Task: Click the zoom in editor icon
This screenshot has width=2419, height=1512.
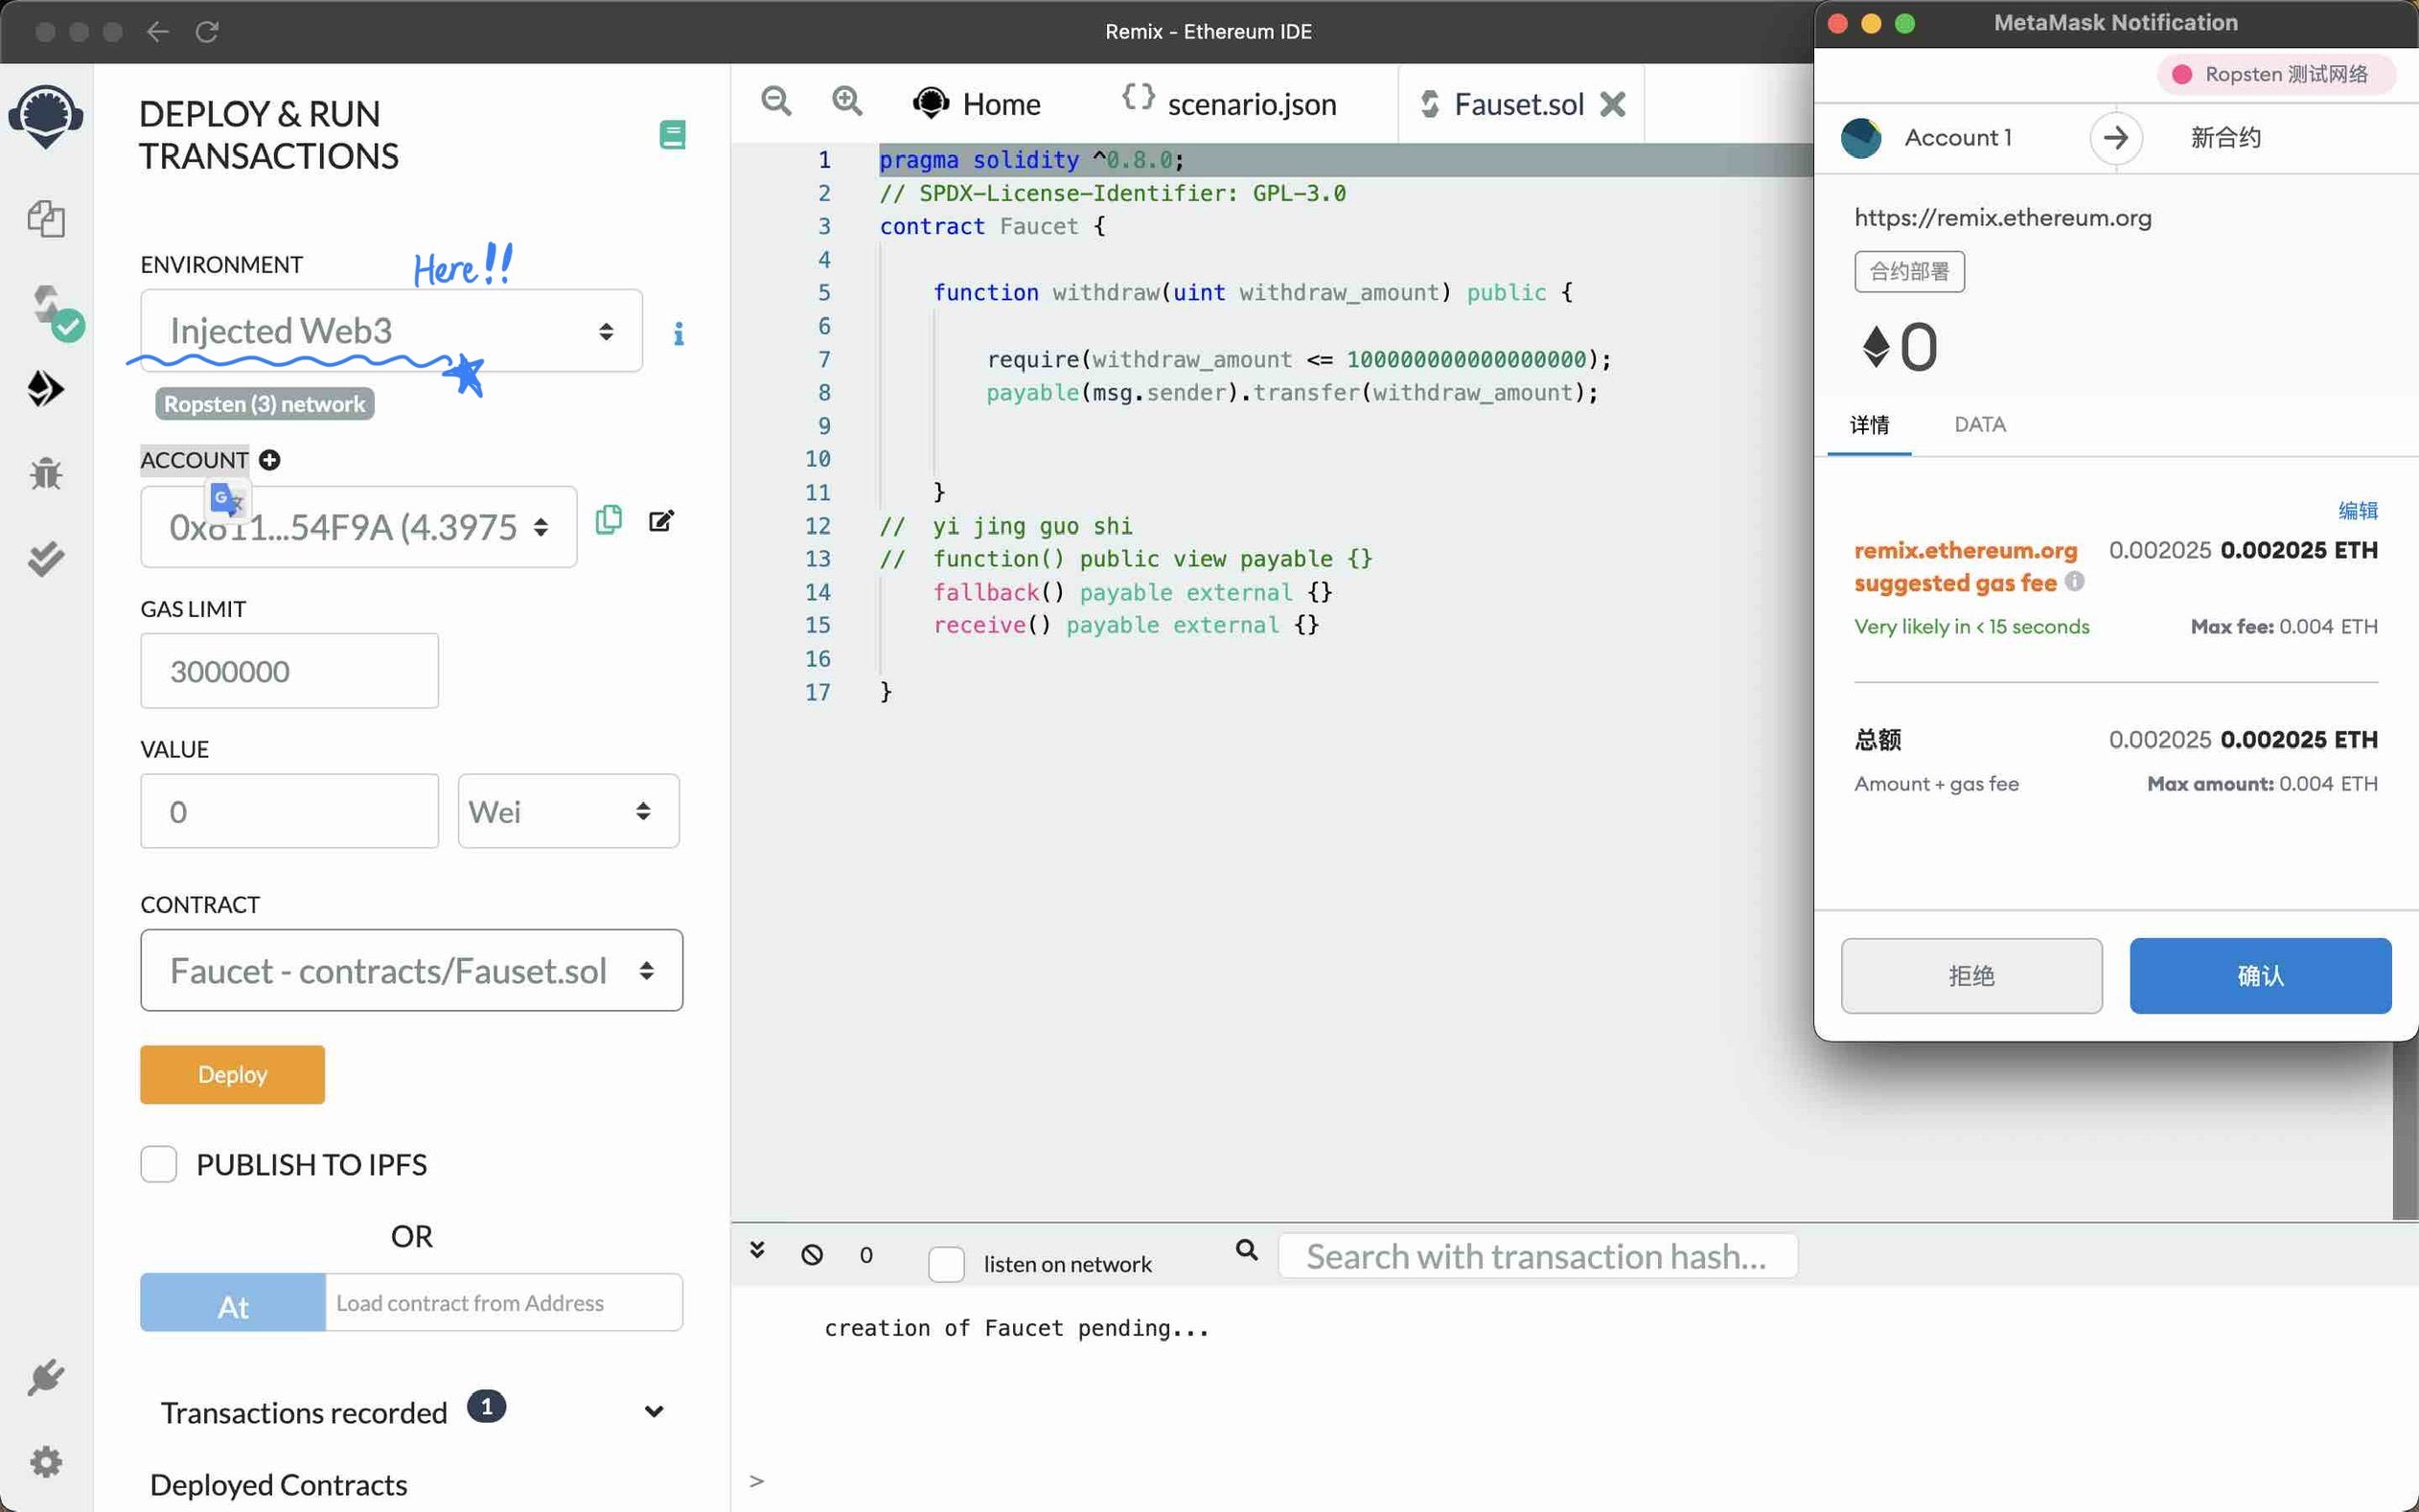Action: (847, 101)
